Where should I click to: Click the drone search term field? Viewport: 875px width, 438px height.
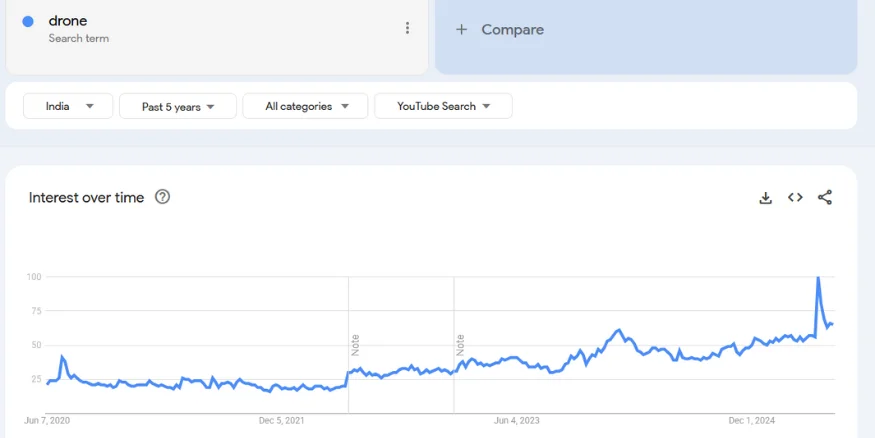coord(68,21)
